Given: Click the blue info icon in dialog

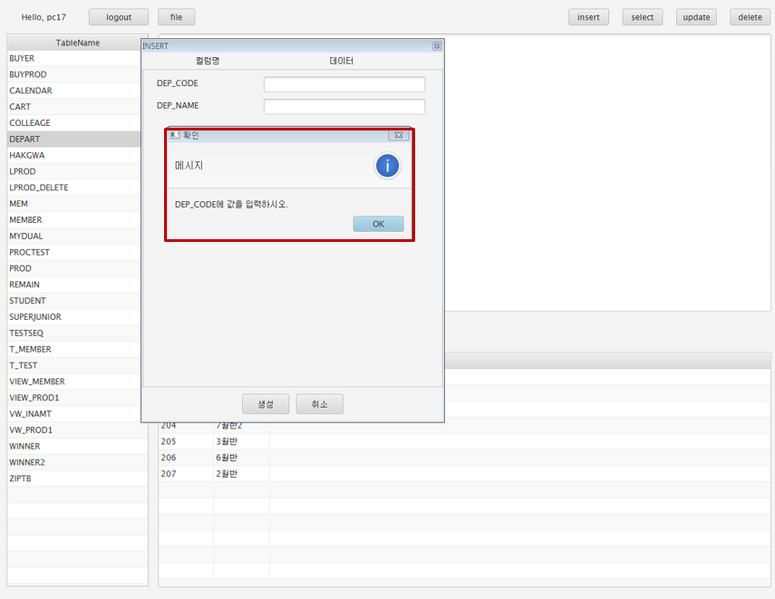Looking at the screenshot, I should 387,166.
